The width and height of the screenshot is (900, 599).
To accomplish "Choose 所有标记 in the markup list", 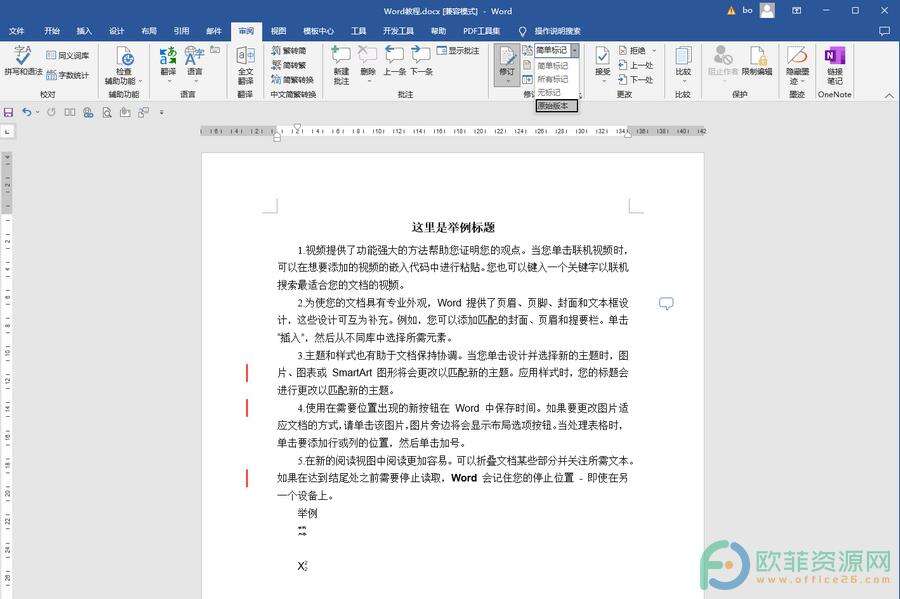I will click(557, 79).
